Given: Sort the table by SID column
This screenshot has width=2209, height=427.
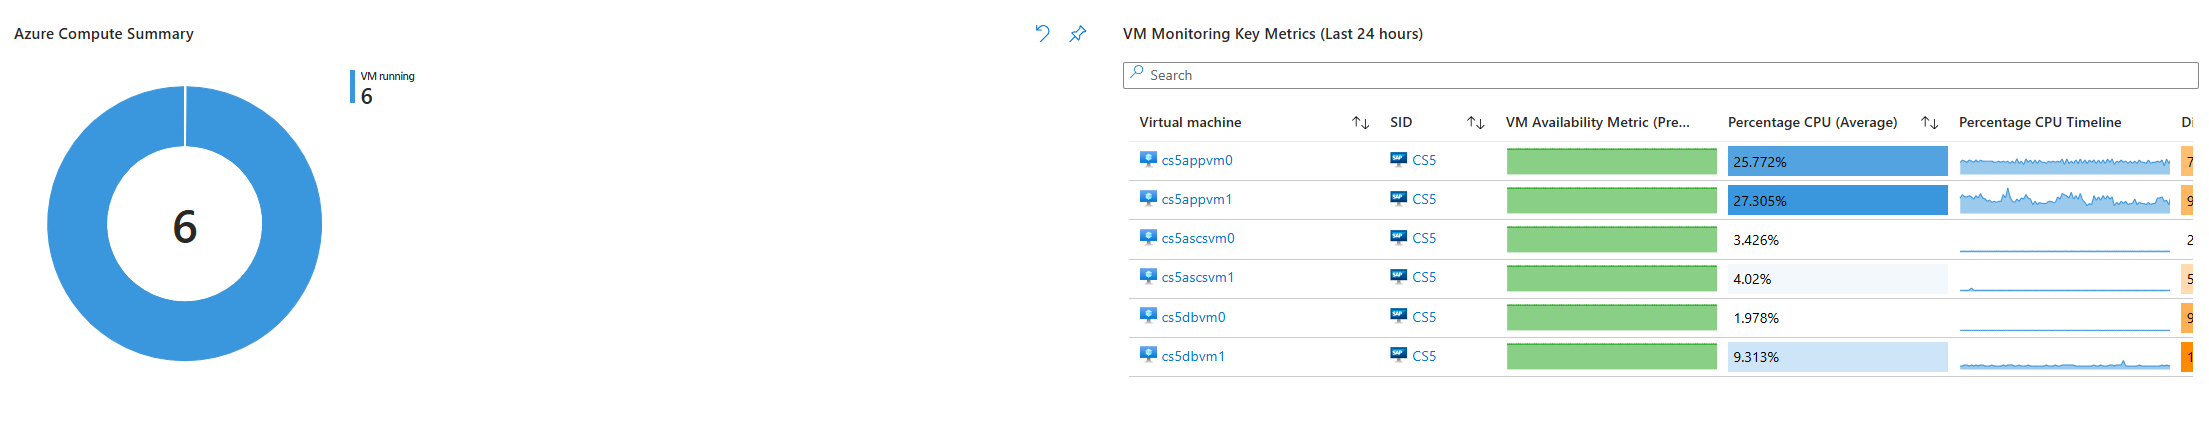Looking at the screenshot, I should [1475, 122].
